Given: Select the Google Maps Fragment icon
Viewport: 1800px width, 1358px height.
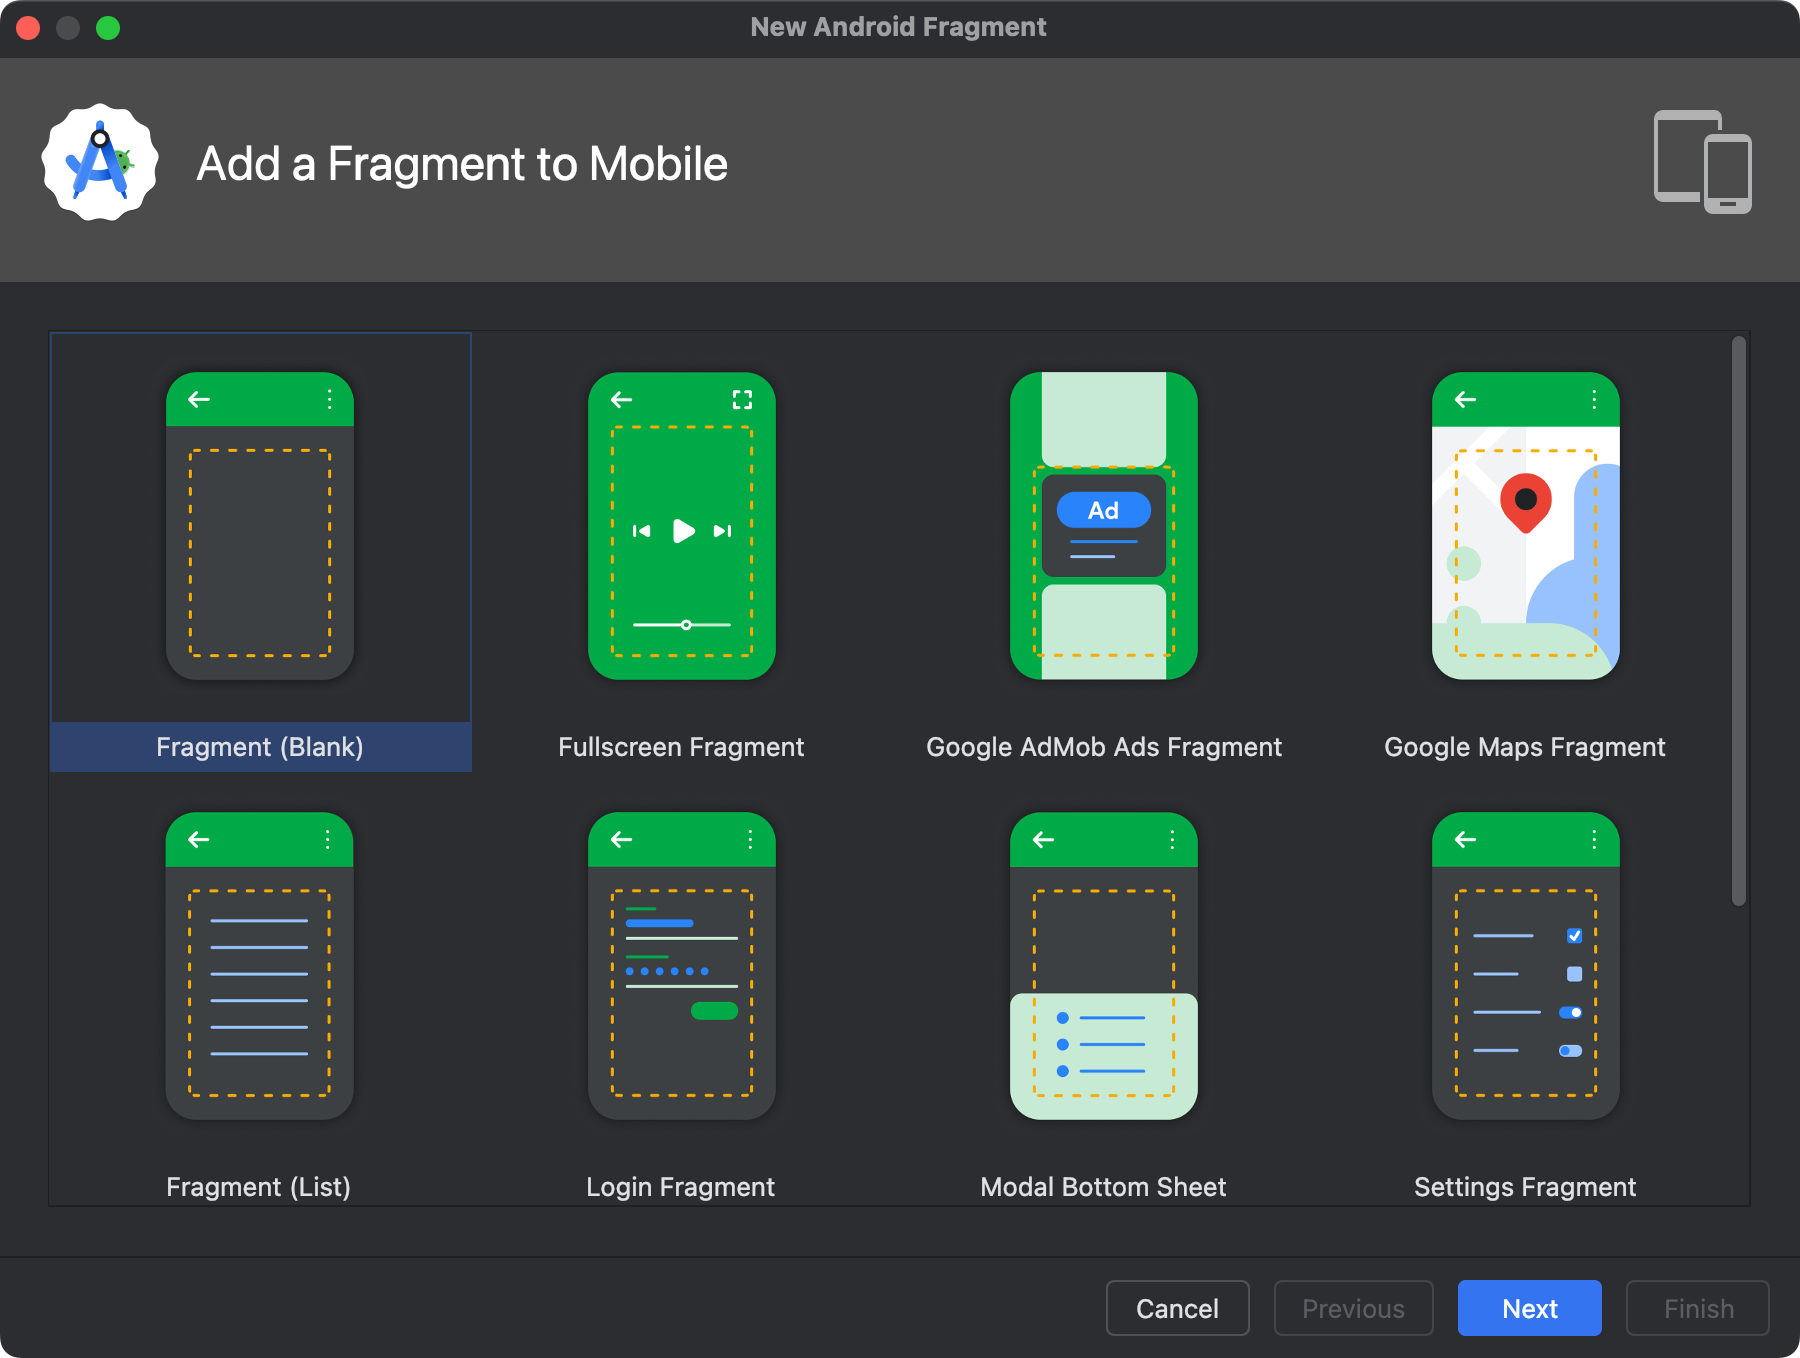Looking at the screenshot, I should point(1525,526).
